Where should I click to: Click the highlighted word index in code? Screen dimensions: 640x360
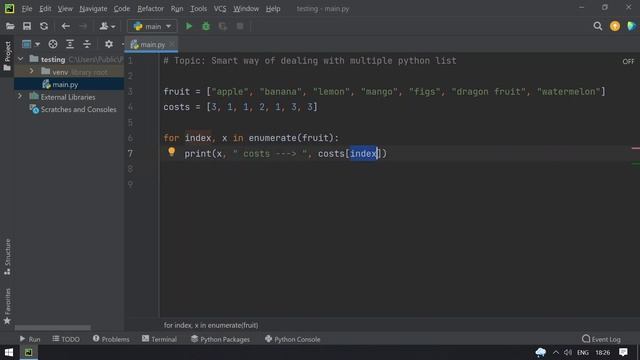[363, 153]
